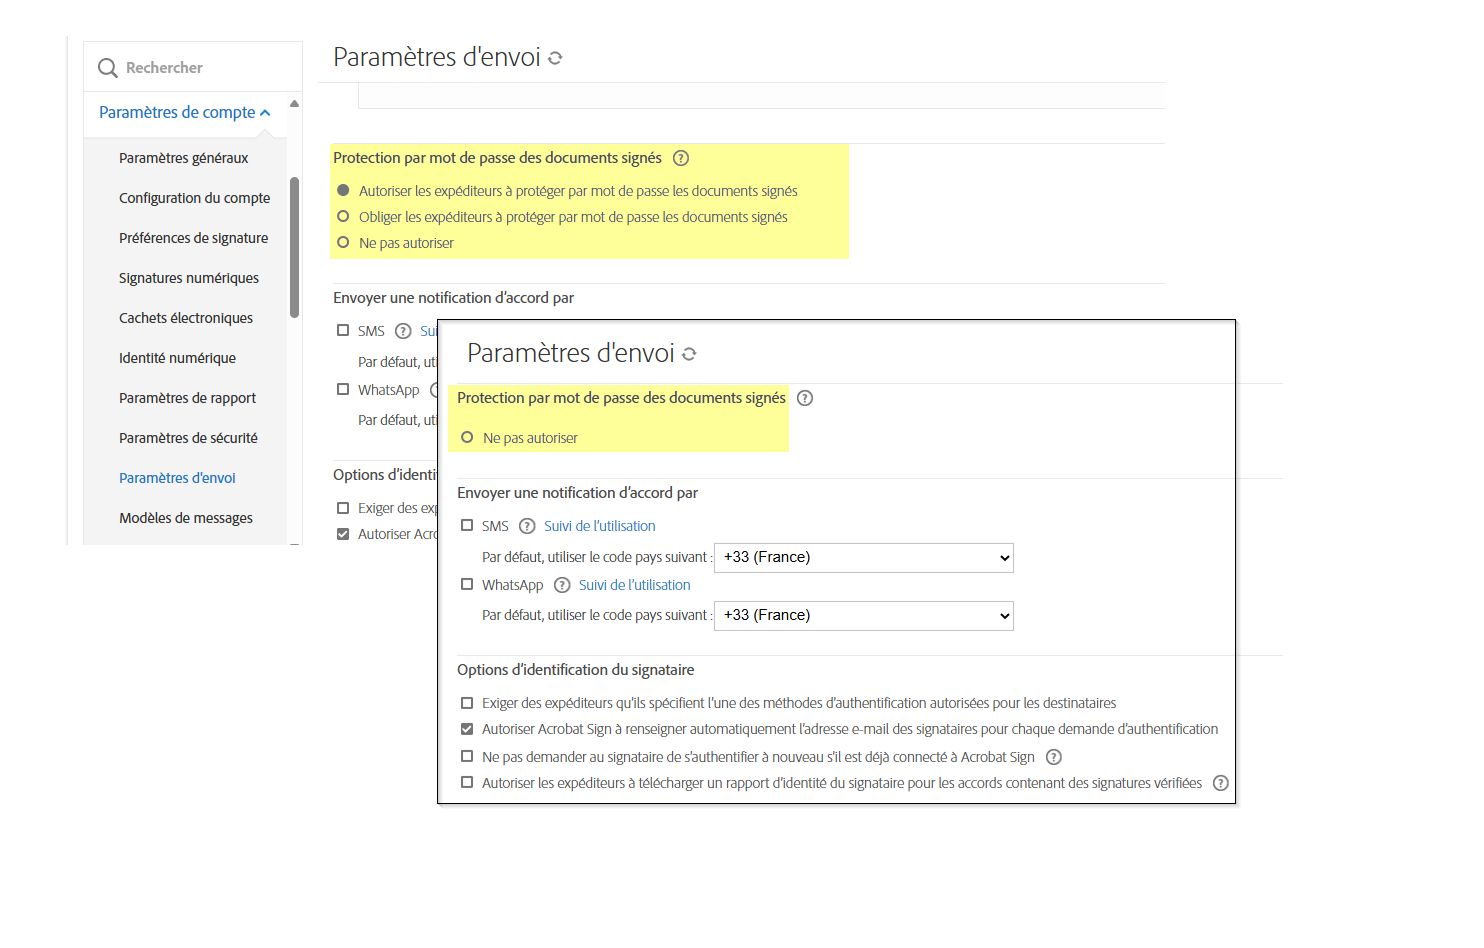The width and height of the screenshot is (1484, 948).
Task: Click refresh icon beside overlay Paramètres d'envoi title
Action: click(x=689, y=354)
